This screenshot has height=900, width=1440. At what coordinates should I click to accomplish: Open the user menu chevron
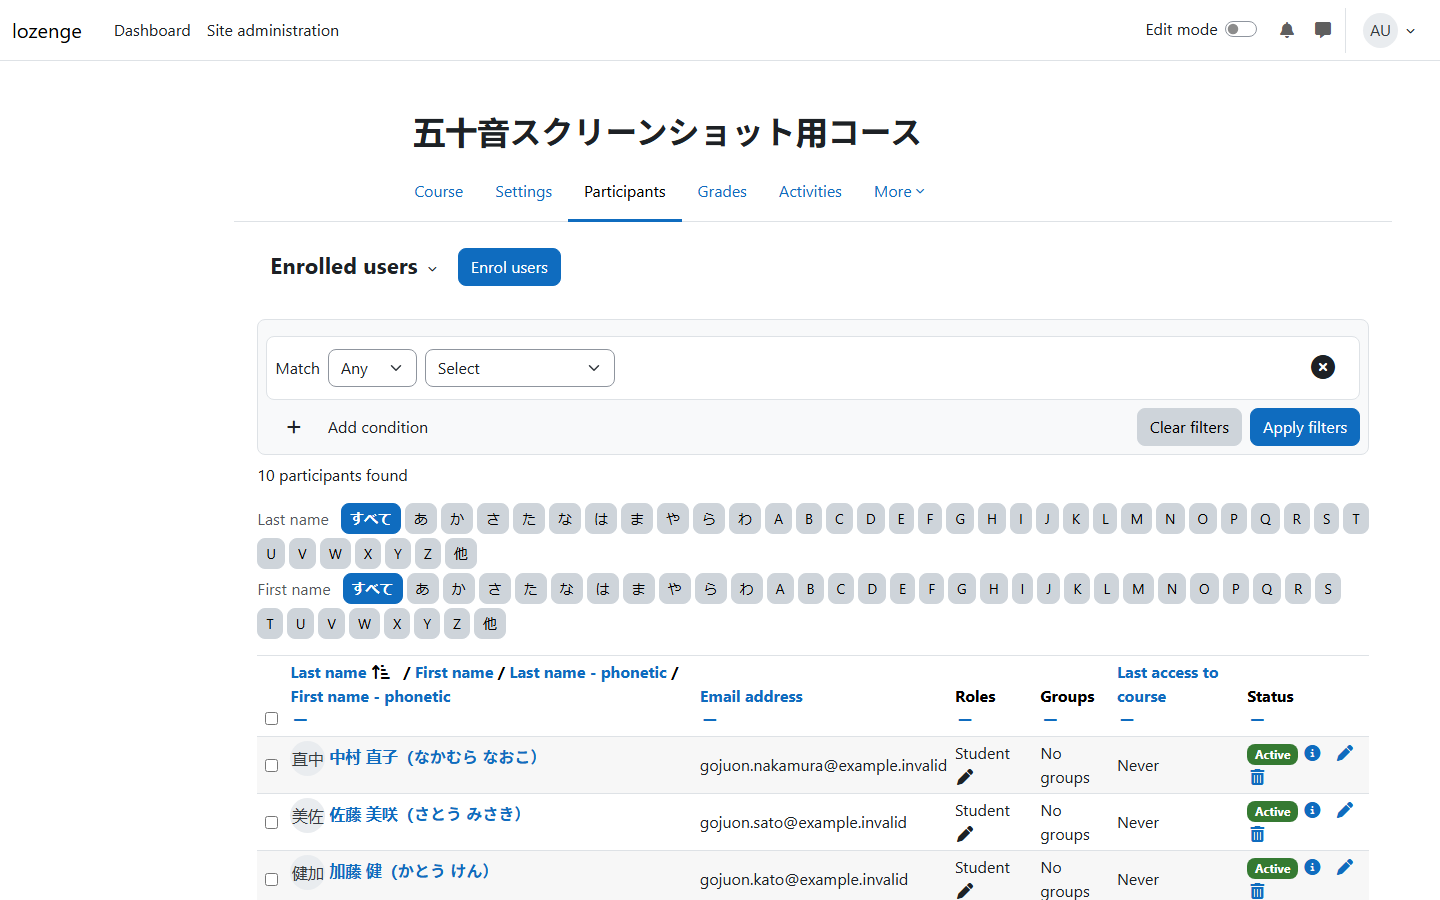(1411, 31)
